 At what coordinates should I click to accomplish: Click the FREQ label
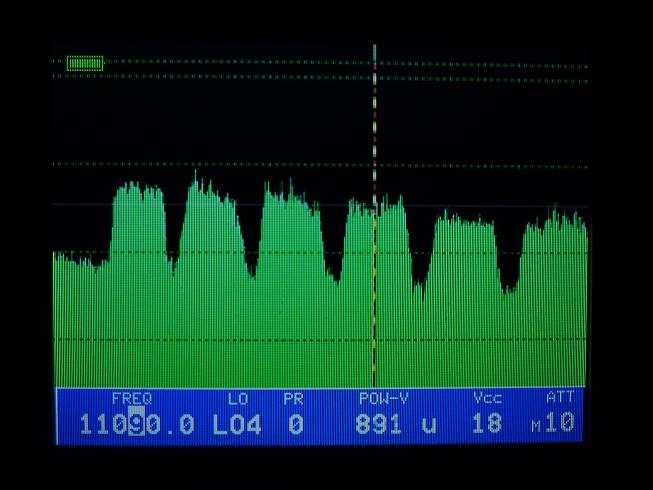coord(131,398)
